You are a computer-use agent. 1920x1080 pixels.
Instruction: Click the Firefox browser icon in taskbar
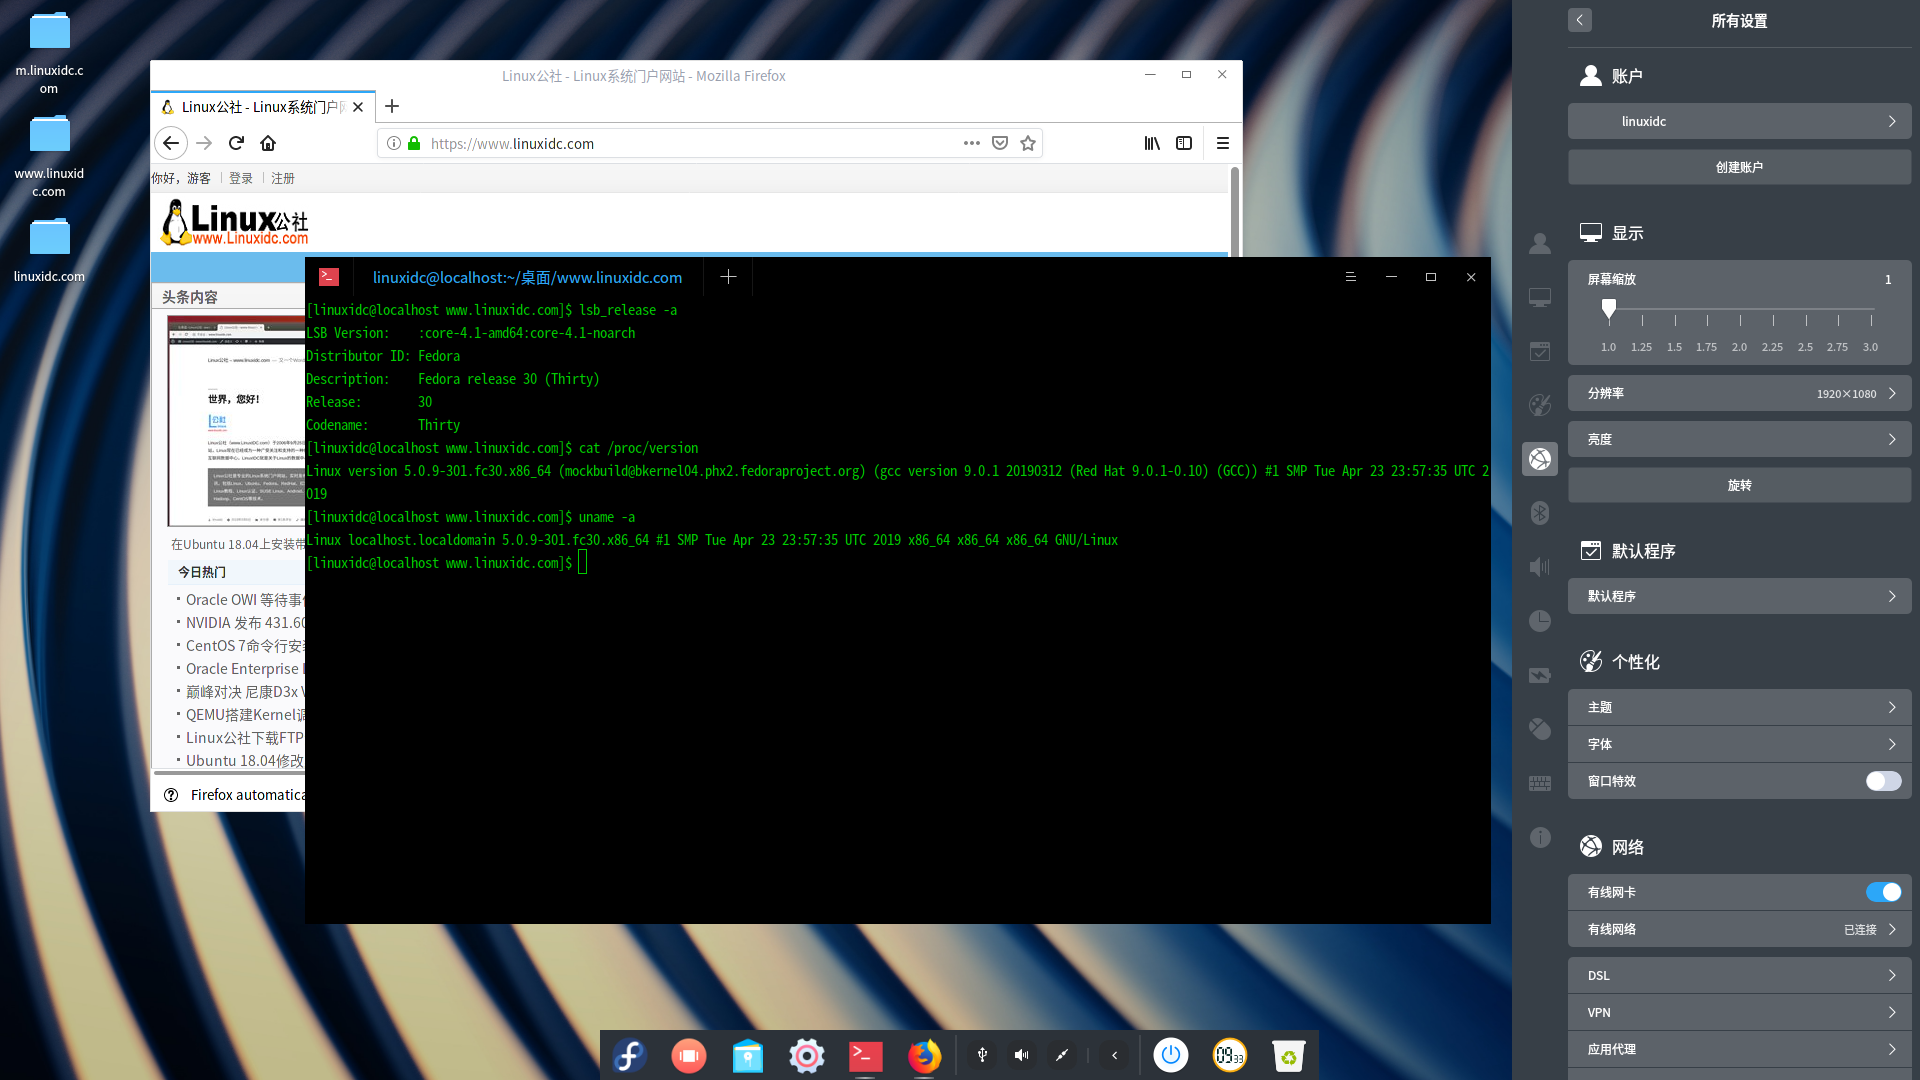click(923, 1055)
